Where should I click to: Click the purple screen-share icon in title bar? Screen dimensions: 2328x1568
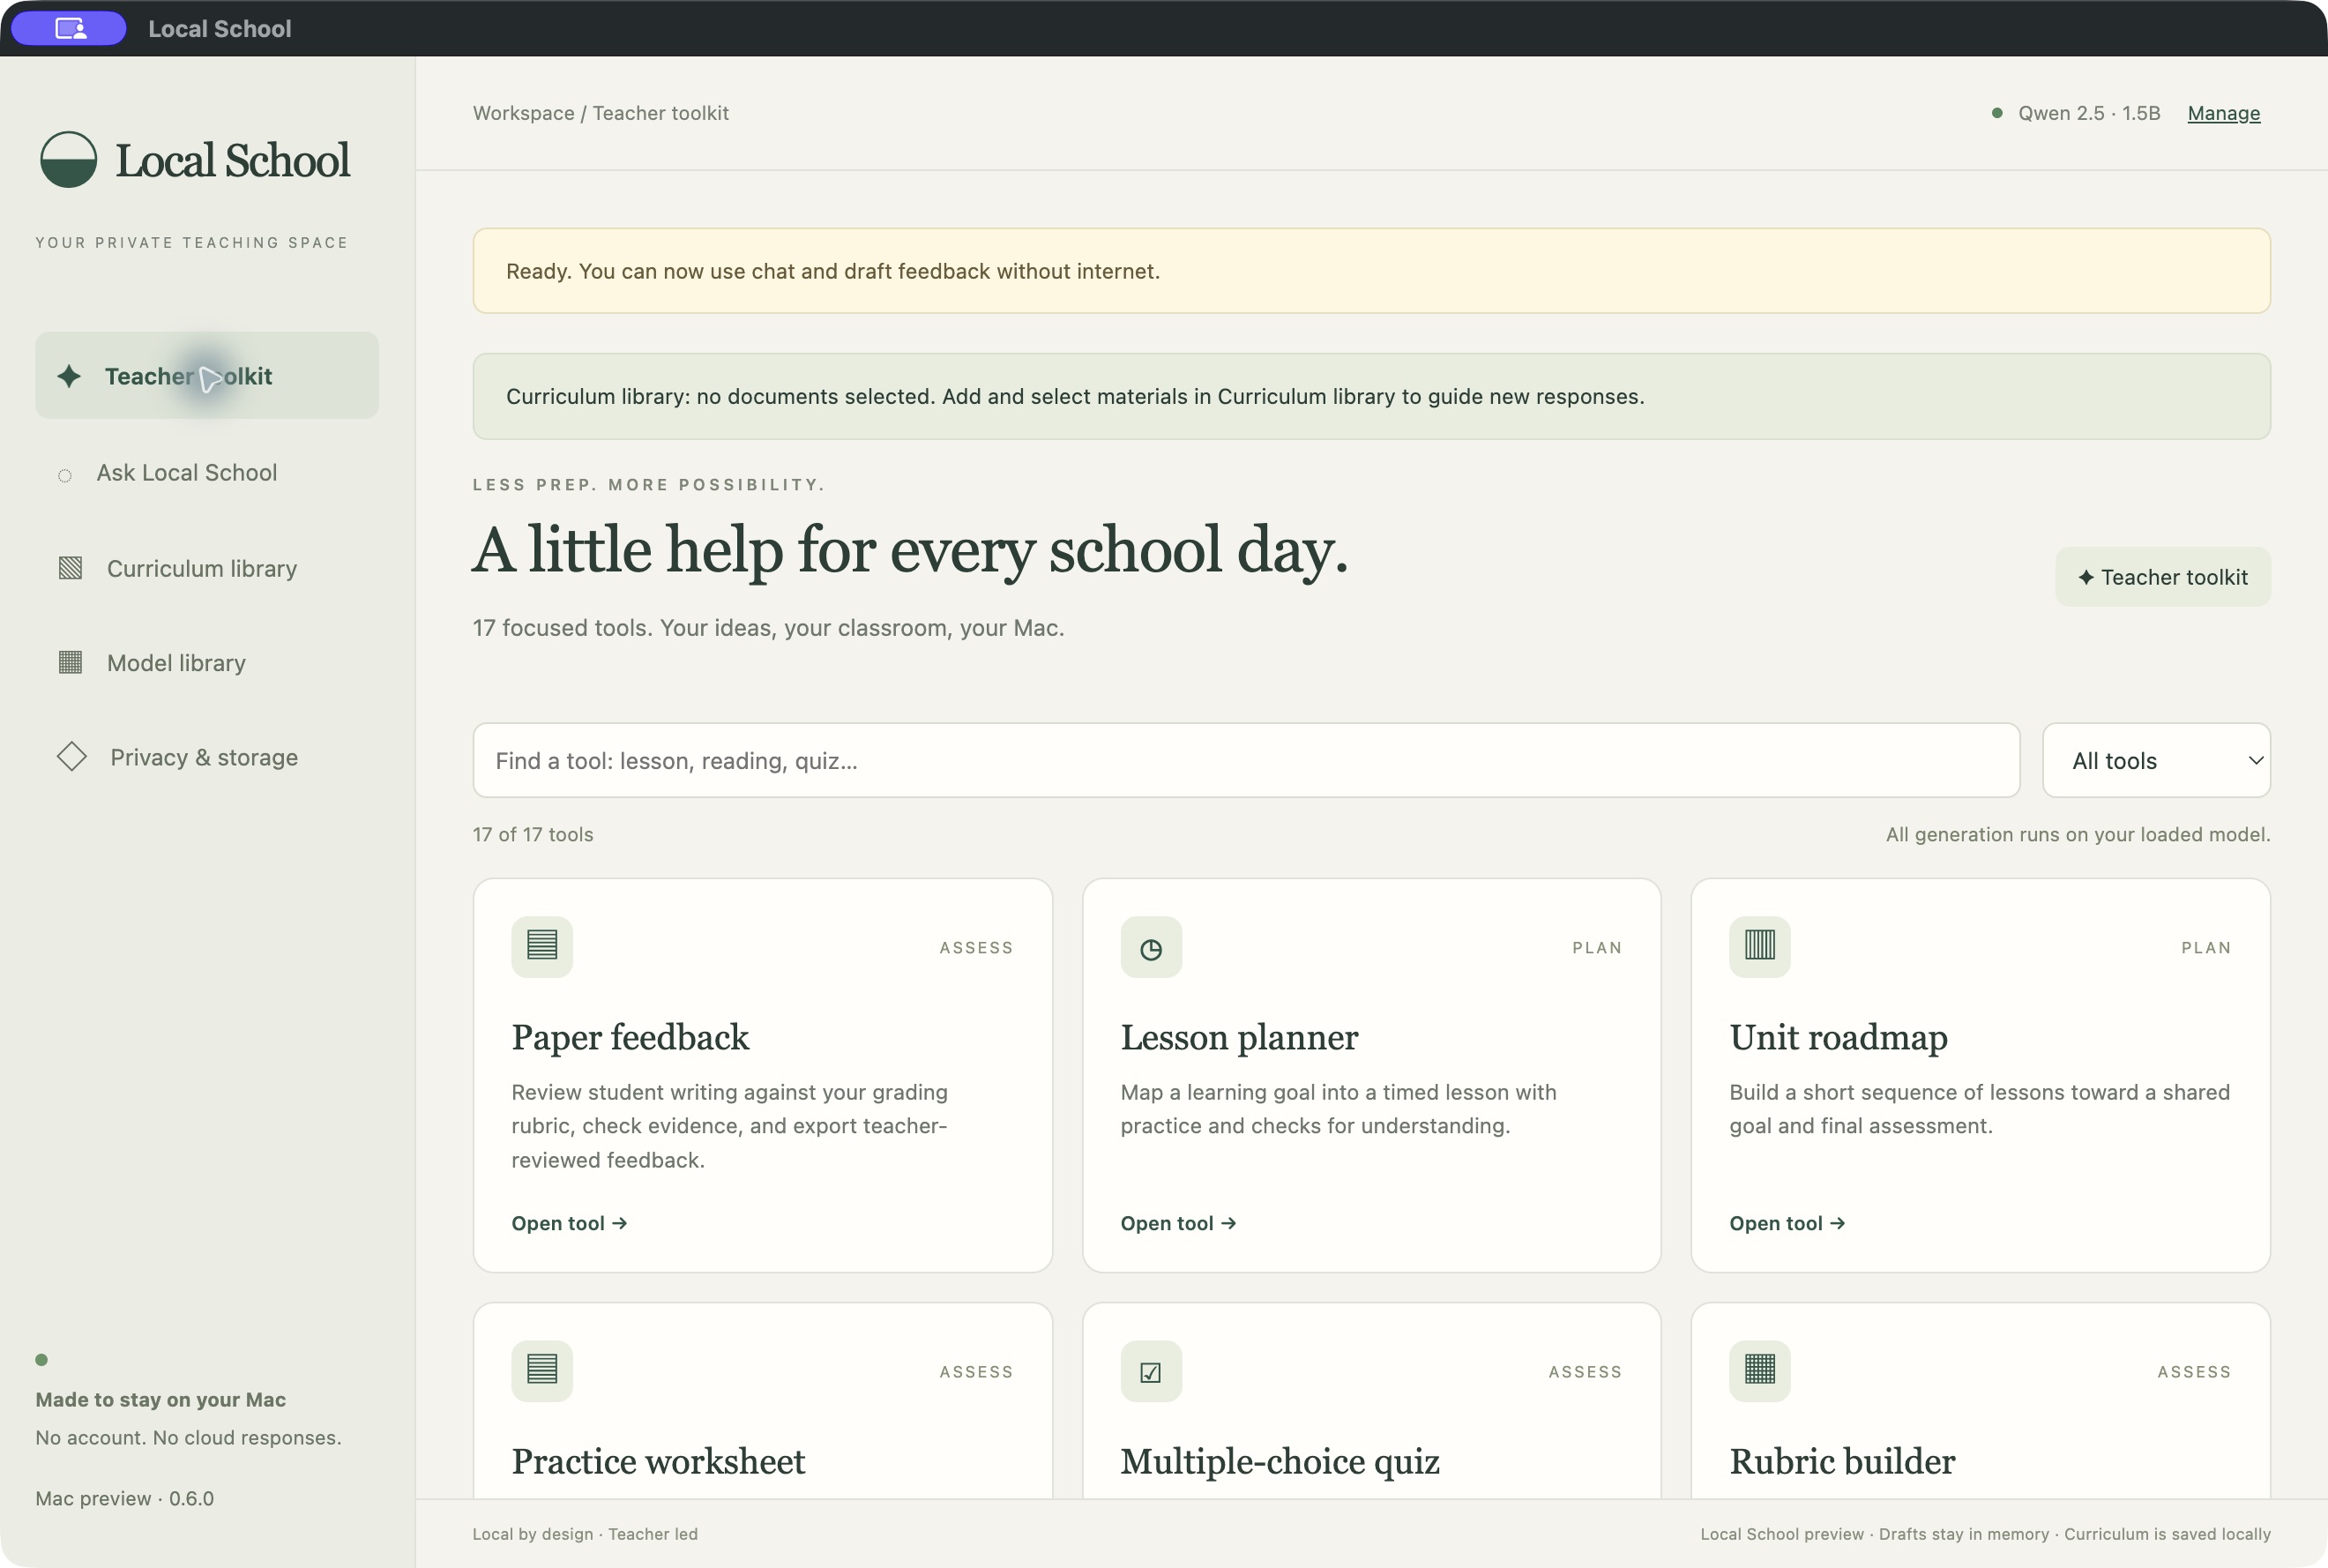(69, 28)
